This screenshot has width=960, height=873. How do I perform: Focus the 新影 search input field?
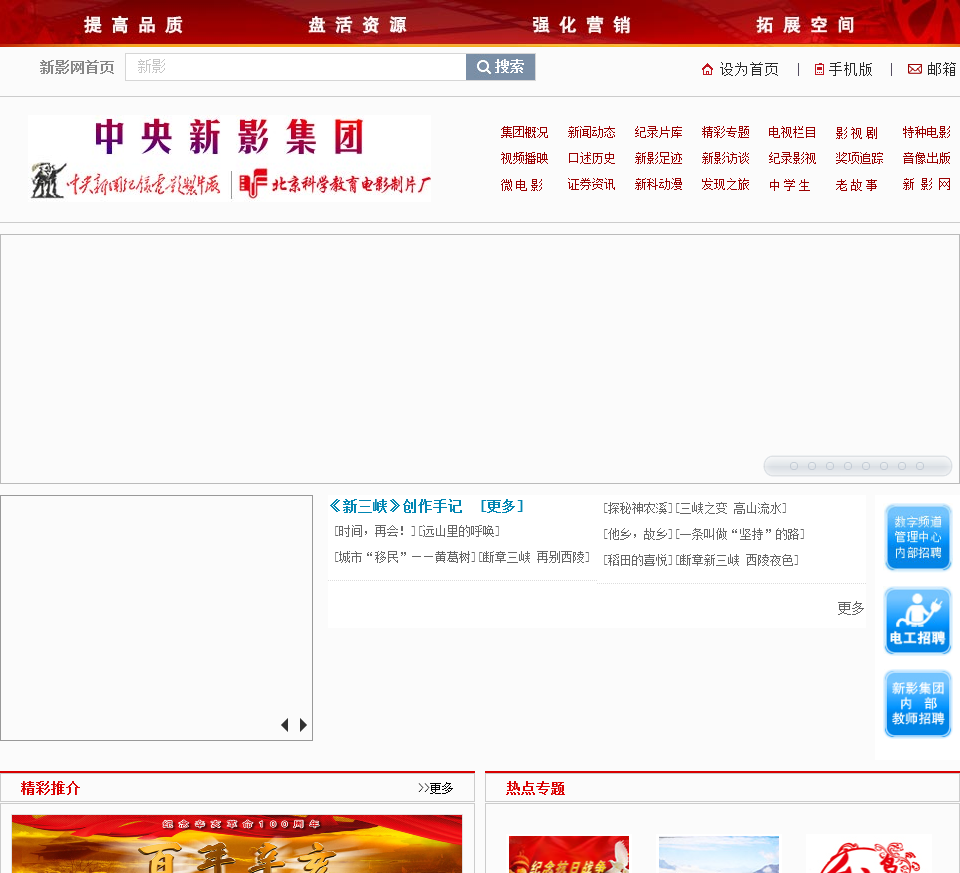(x=296, y=67)
